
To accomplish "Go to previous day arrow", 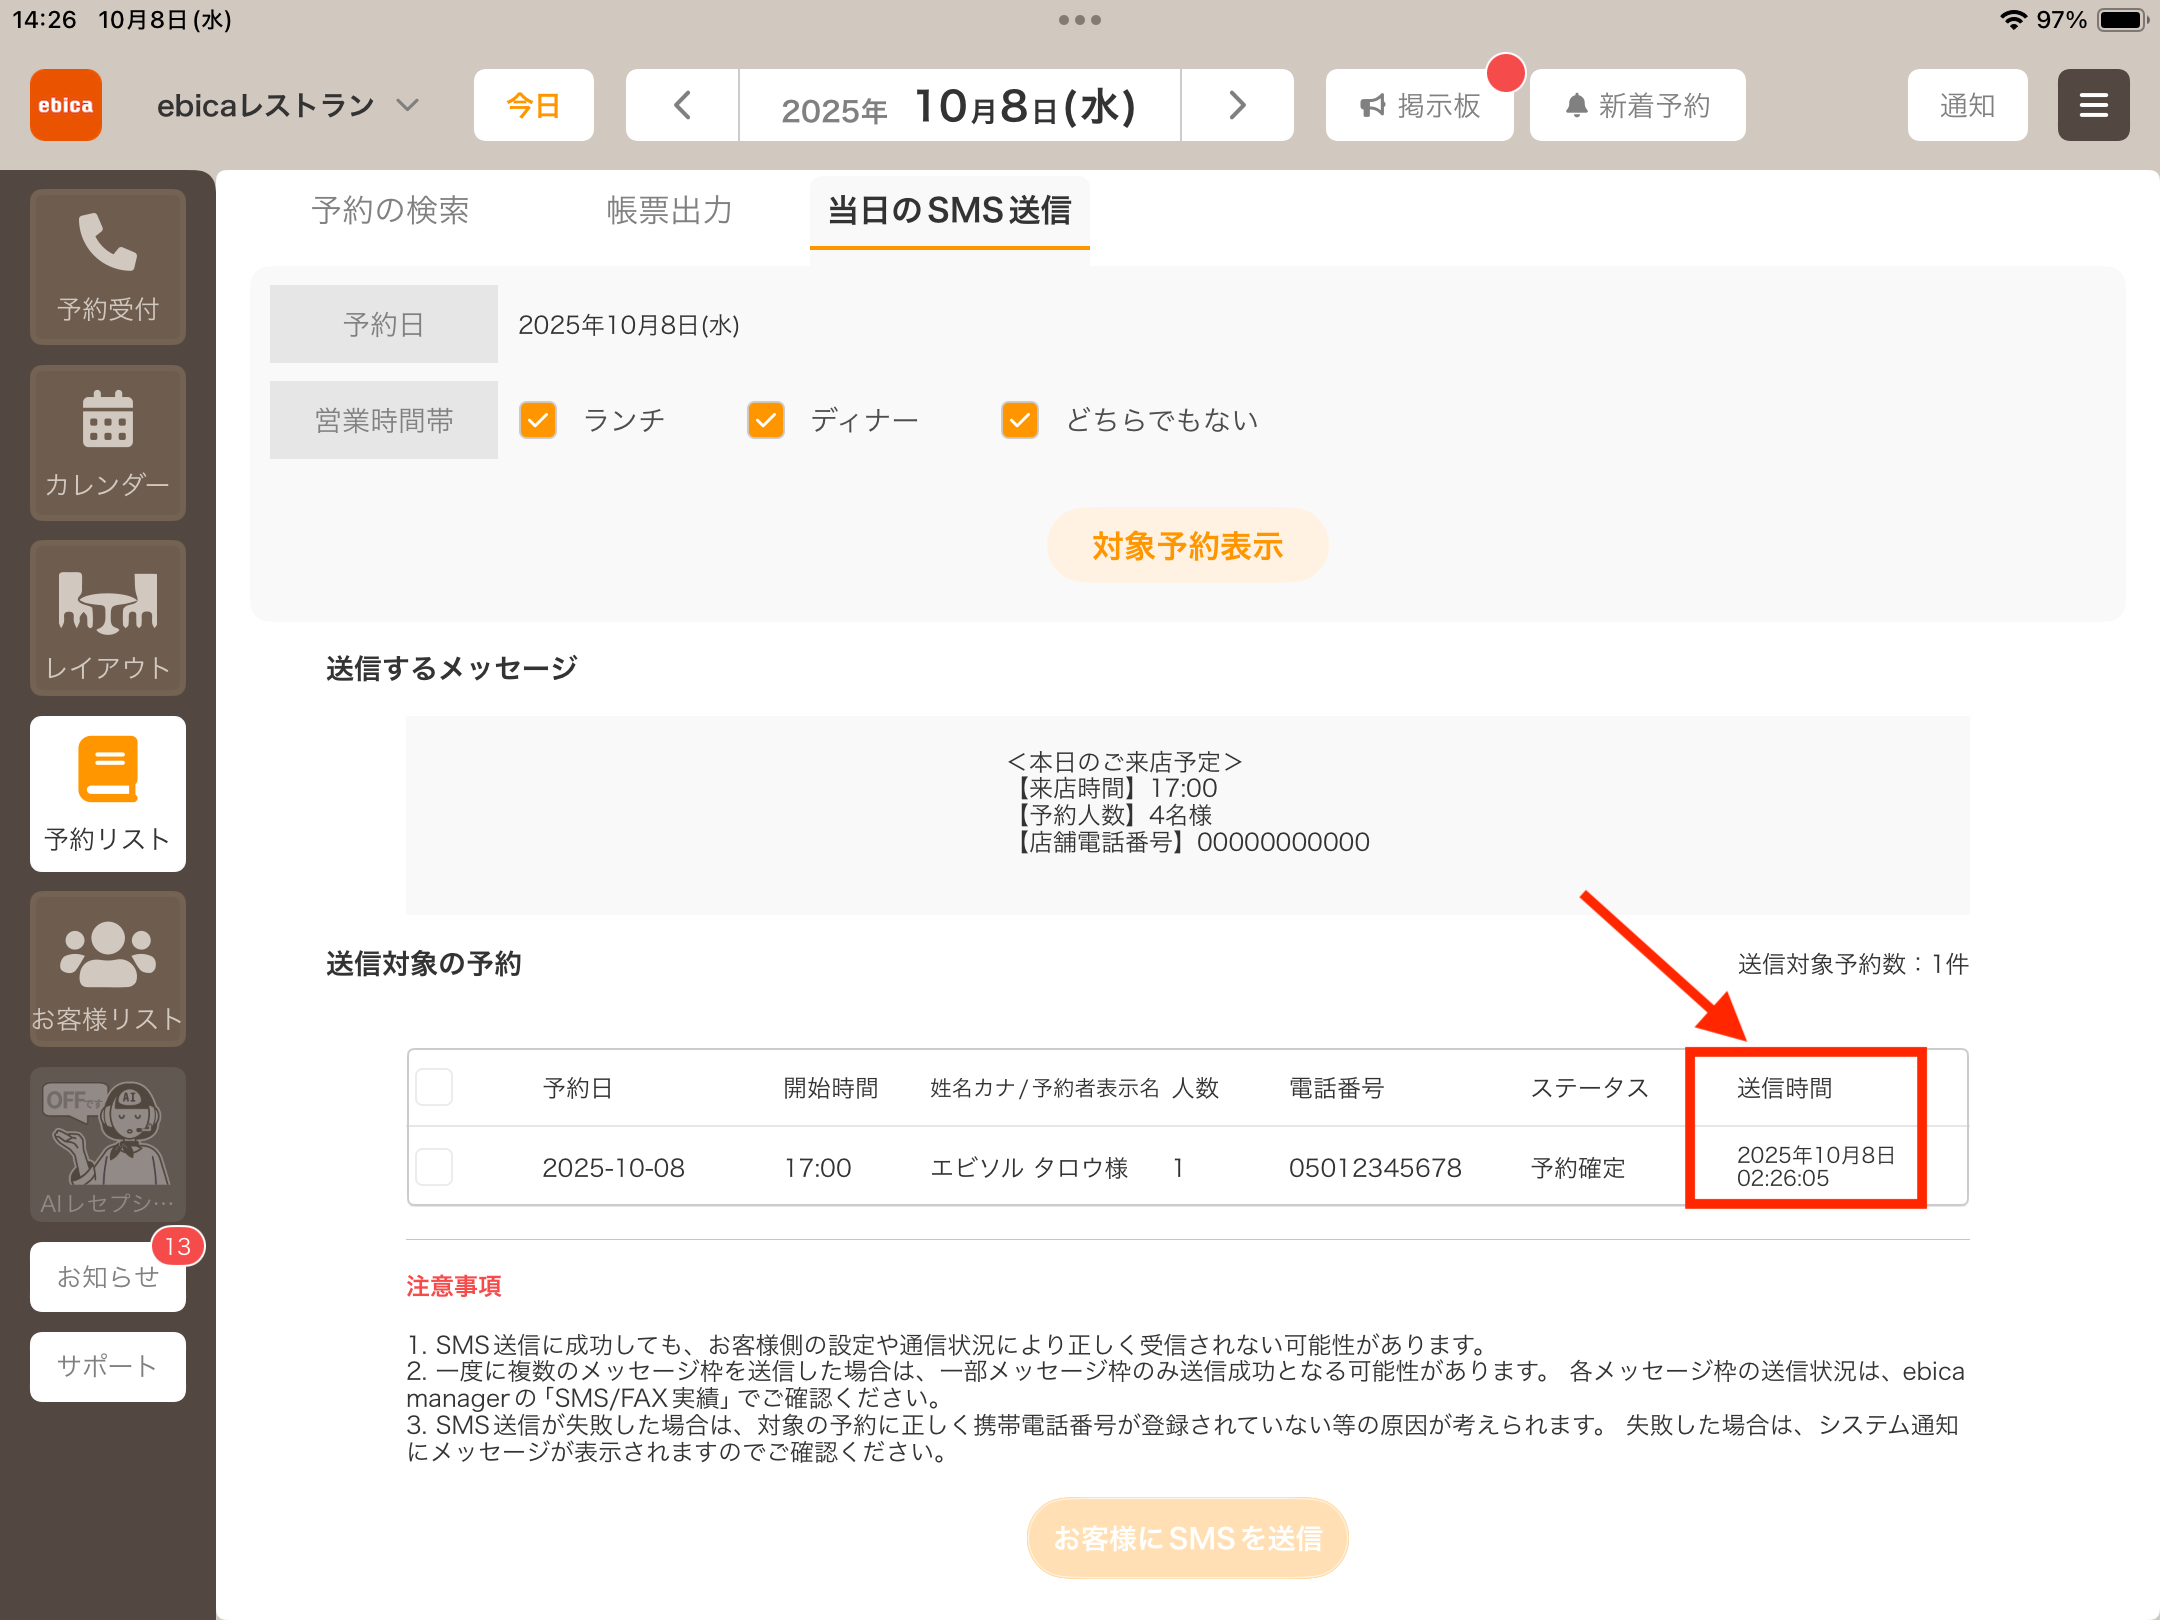I will tap(682, 105).
